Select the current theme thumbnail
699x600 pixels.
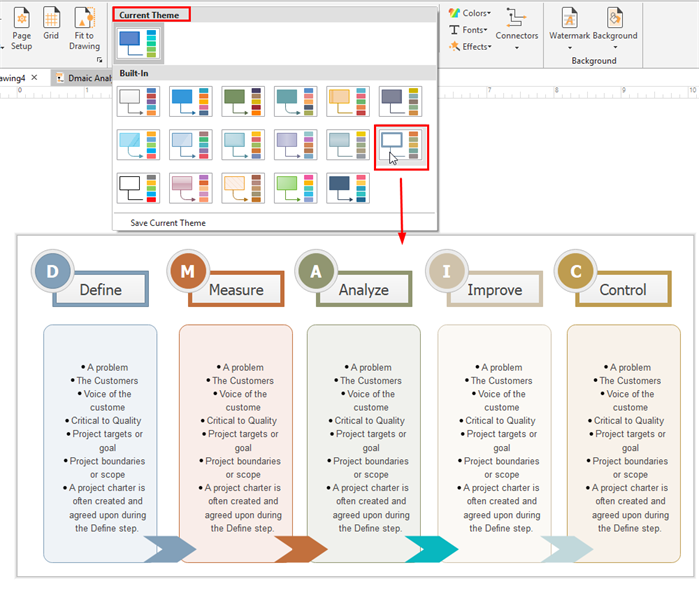tap(138, 43)
